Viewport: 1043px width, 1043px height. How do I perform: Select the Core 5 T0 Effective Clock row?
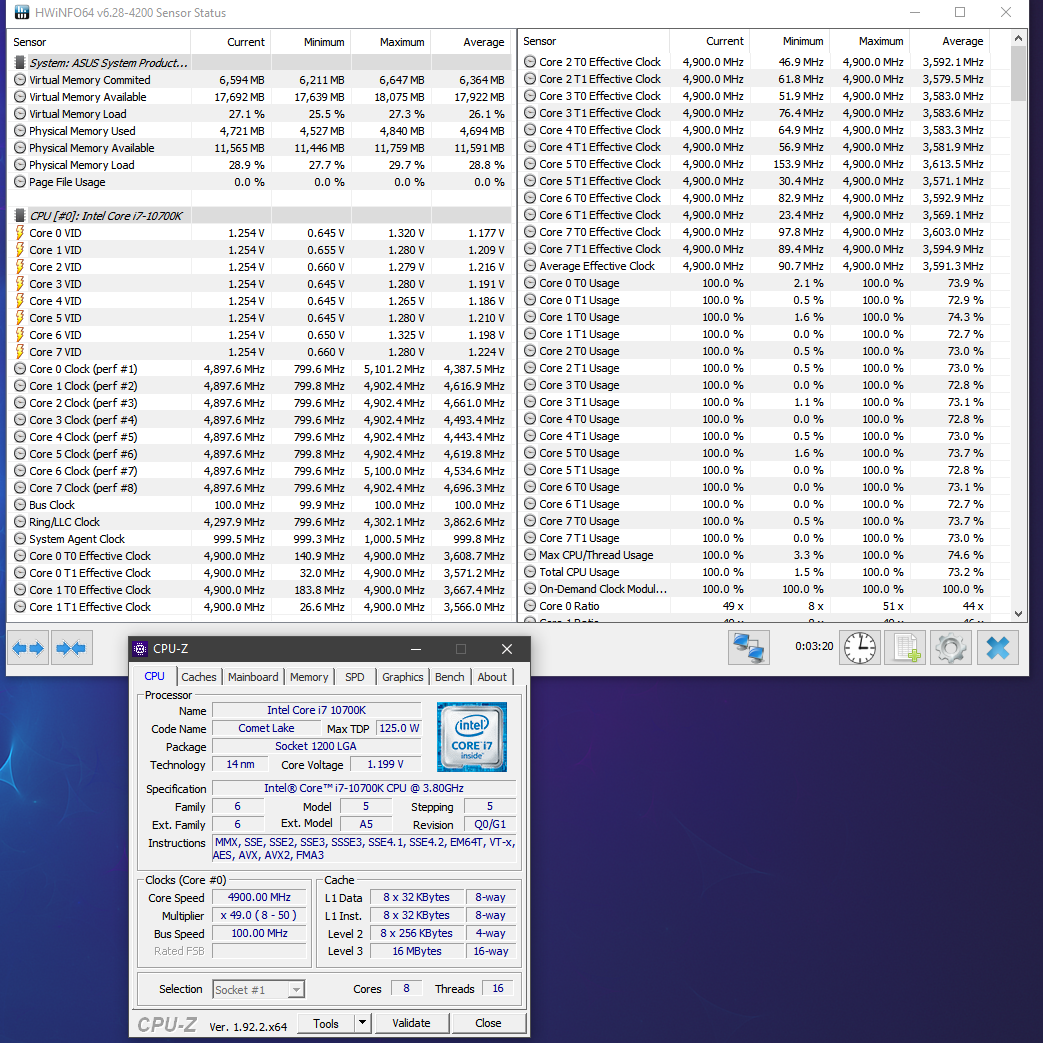point(757,164)
